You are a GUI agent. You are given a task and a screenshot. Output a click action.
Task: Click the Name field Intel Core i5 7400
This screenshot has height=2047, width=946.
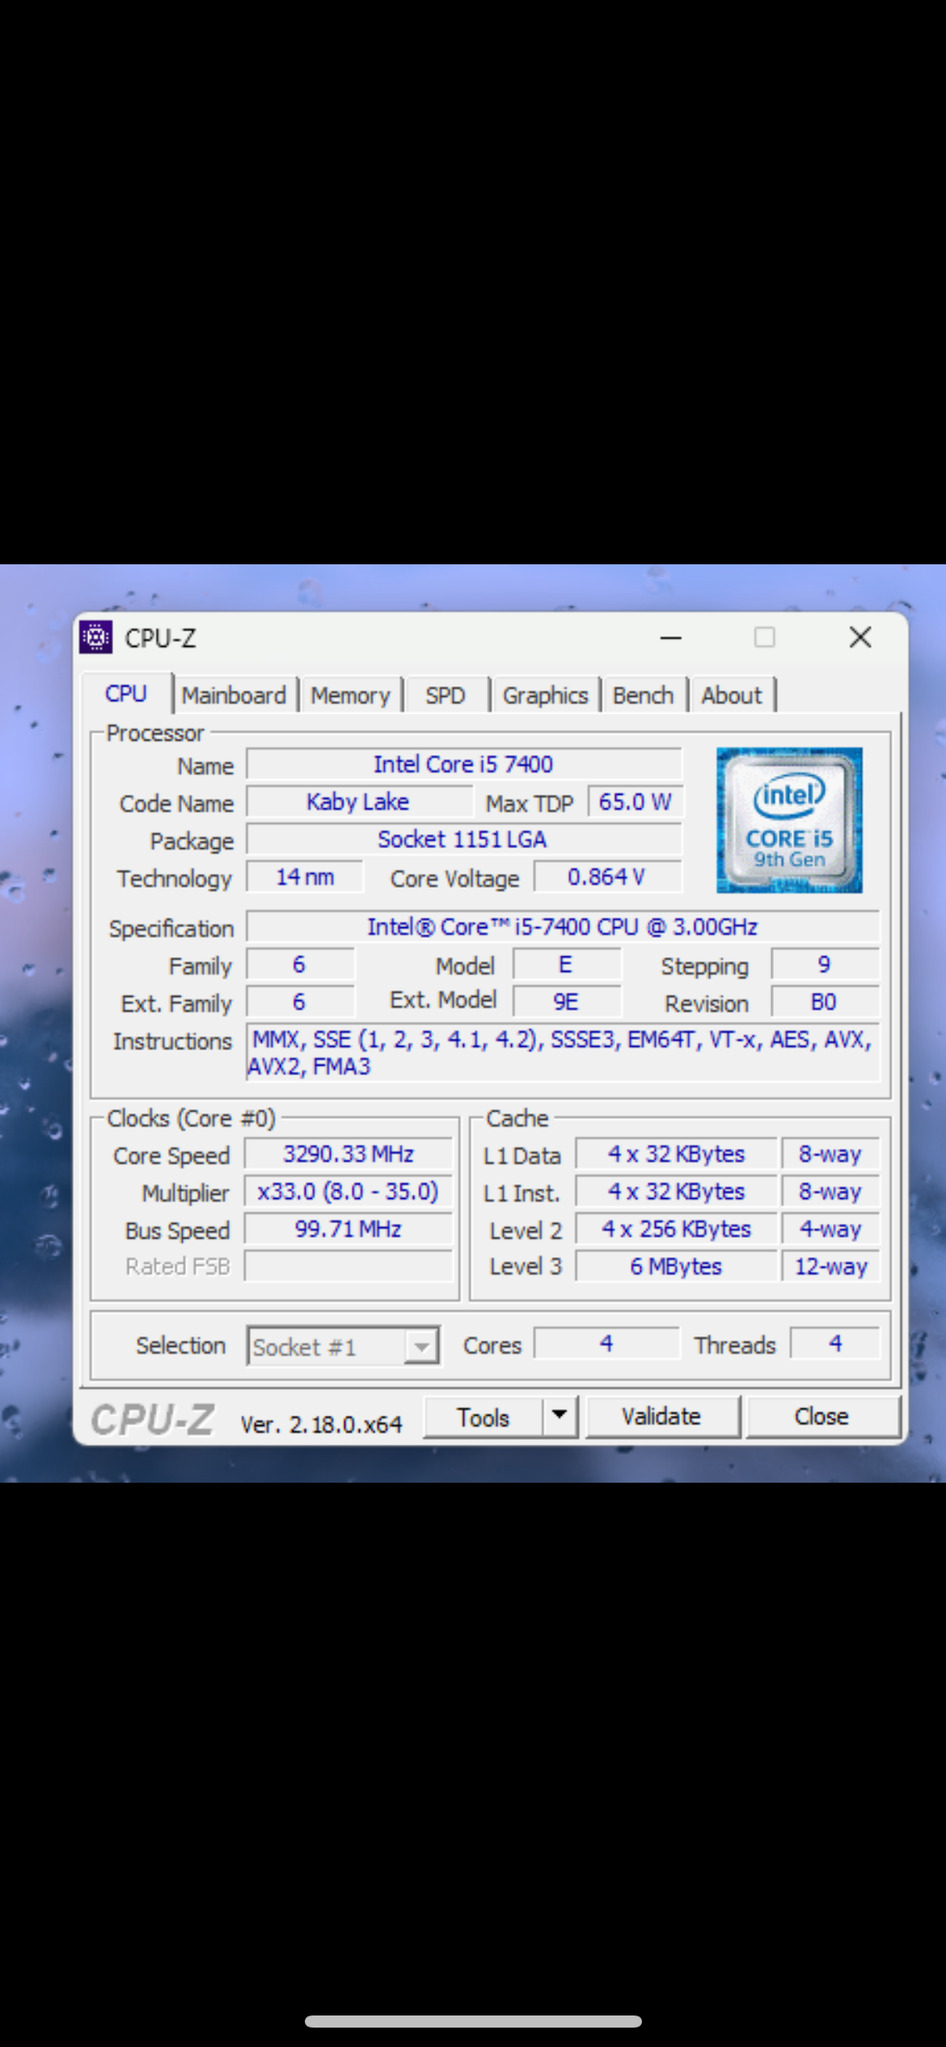464,764
